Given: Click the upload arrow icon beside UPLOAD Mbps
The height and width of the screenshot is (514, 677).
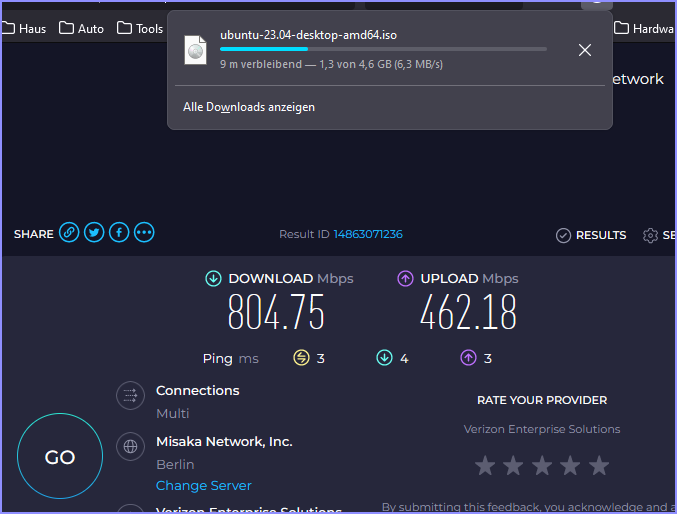Looking at the screenshot, I should pos(405,279).
